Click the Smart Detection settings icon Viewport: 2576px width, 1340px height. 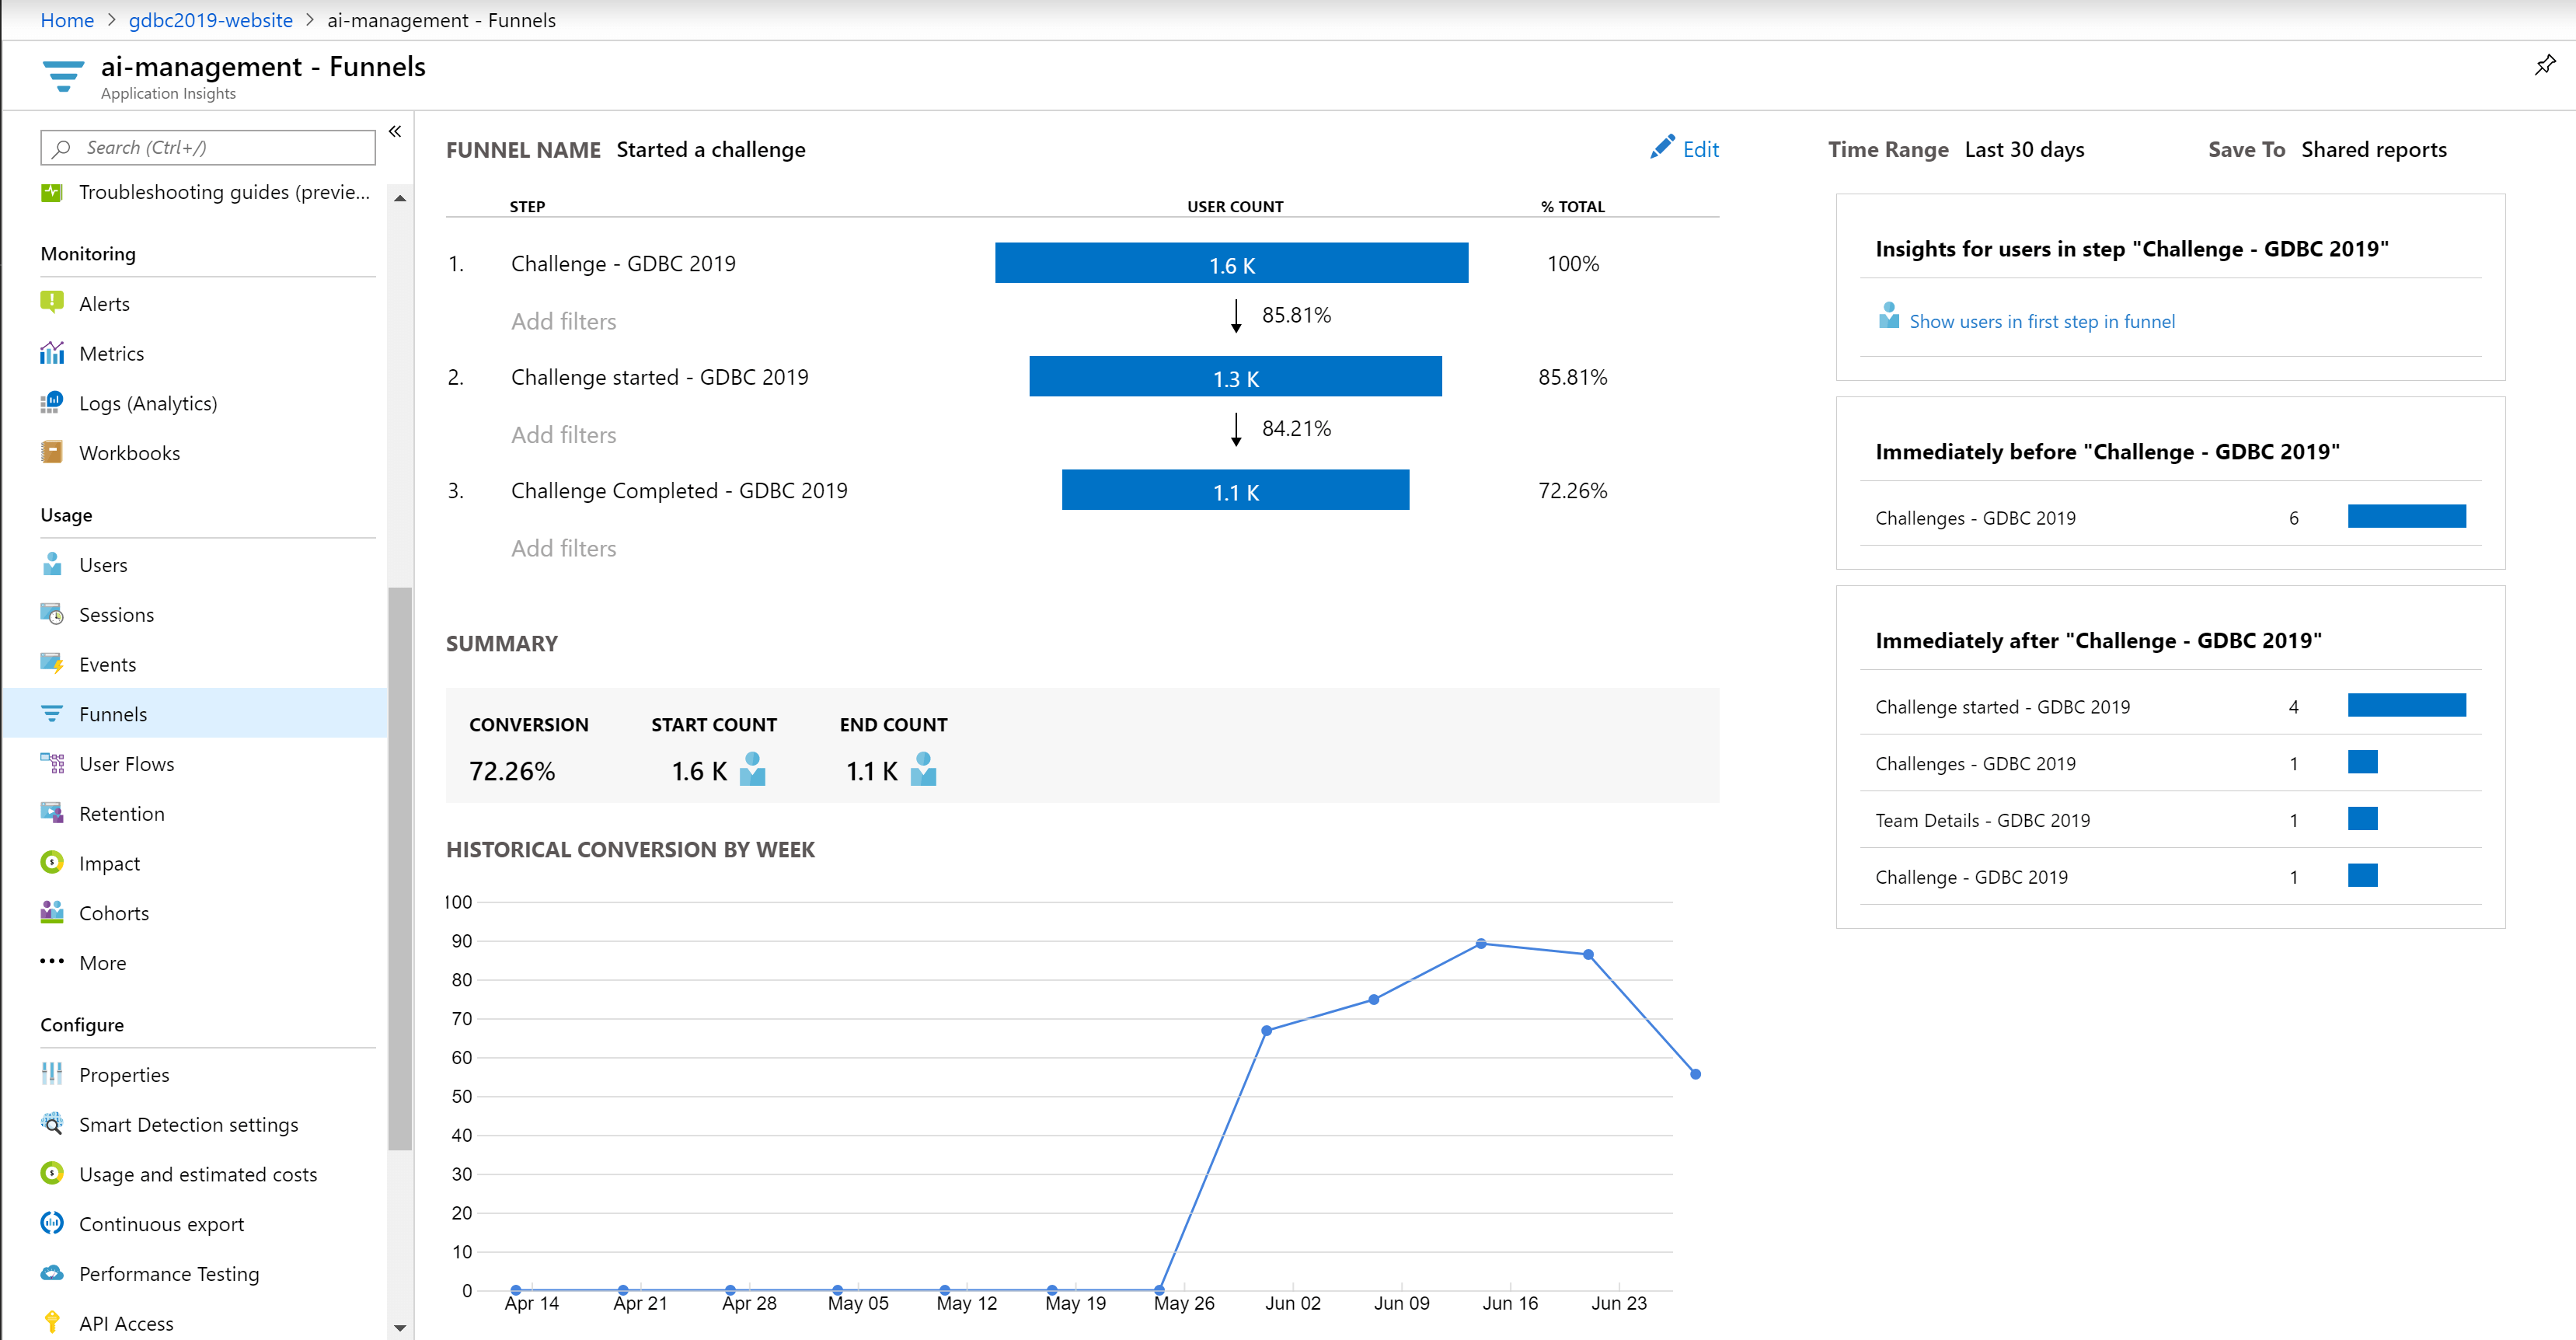coord(52,1124)
